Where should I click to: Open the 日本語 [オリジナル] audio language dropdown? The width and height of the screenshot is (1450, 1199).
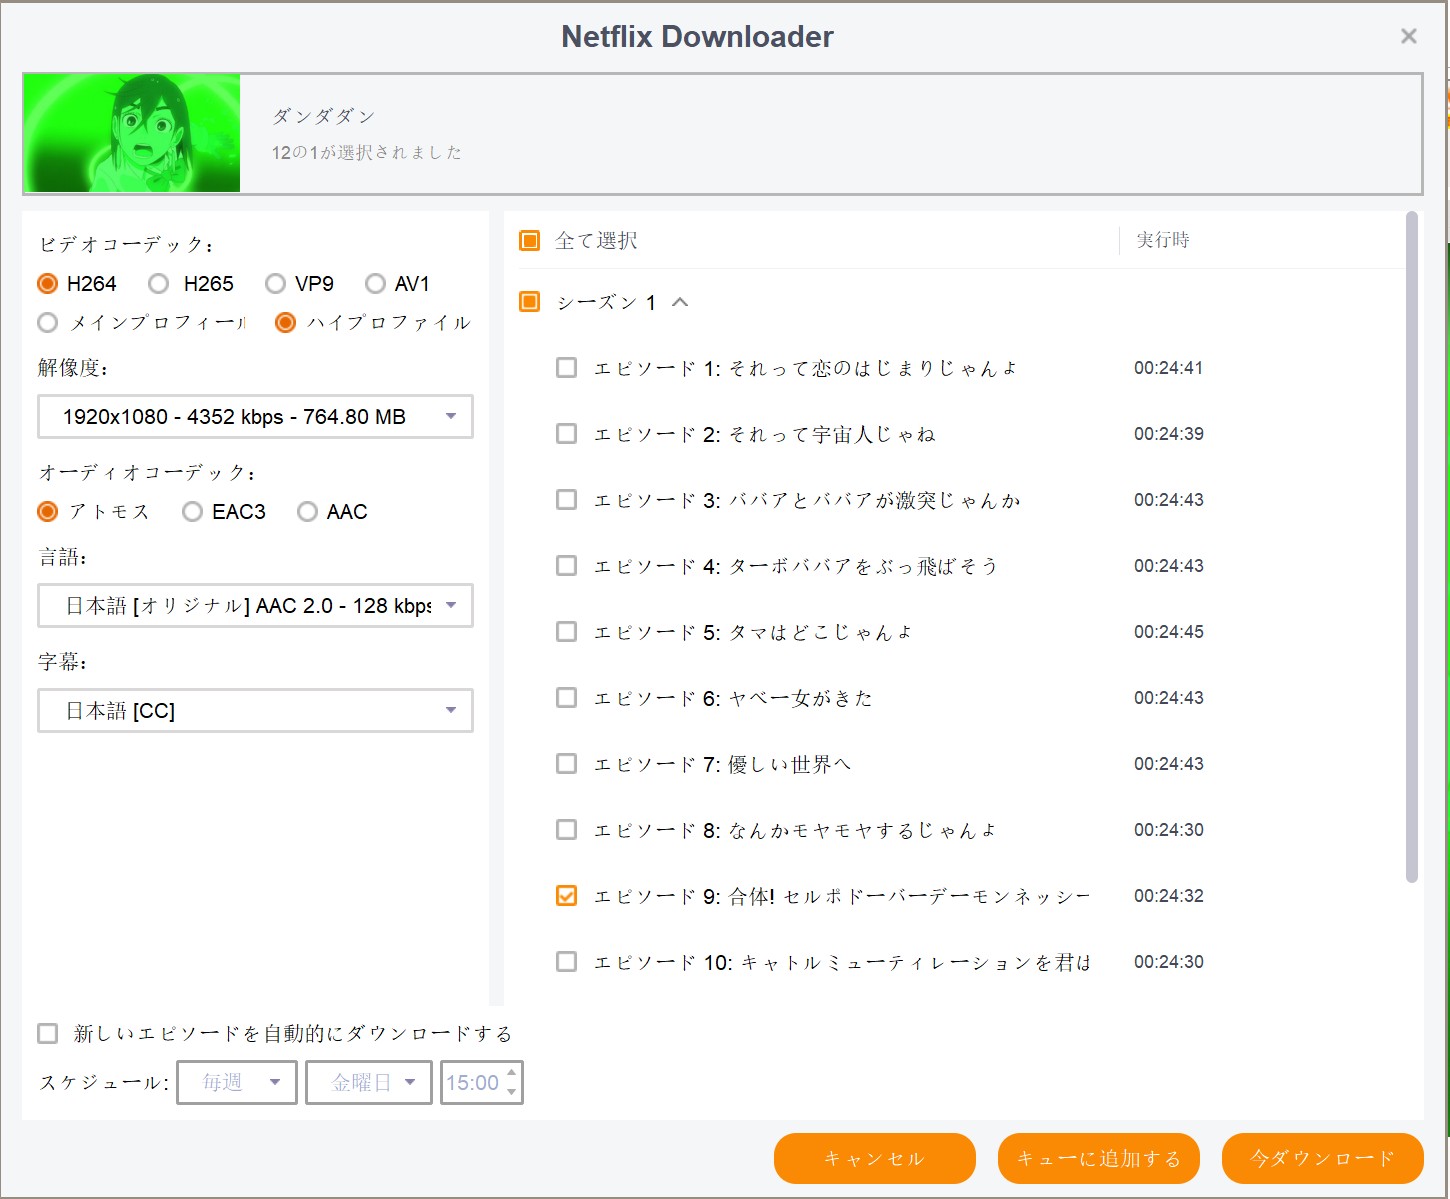click(255, 606)
